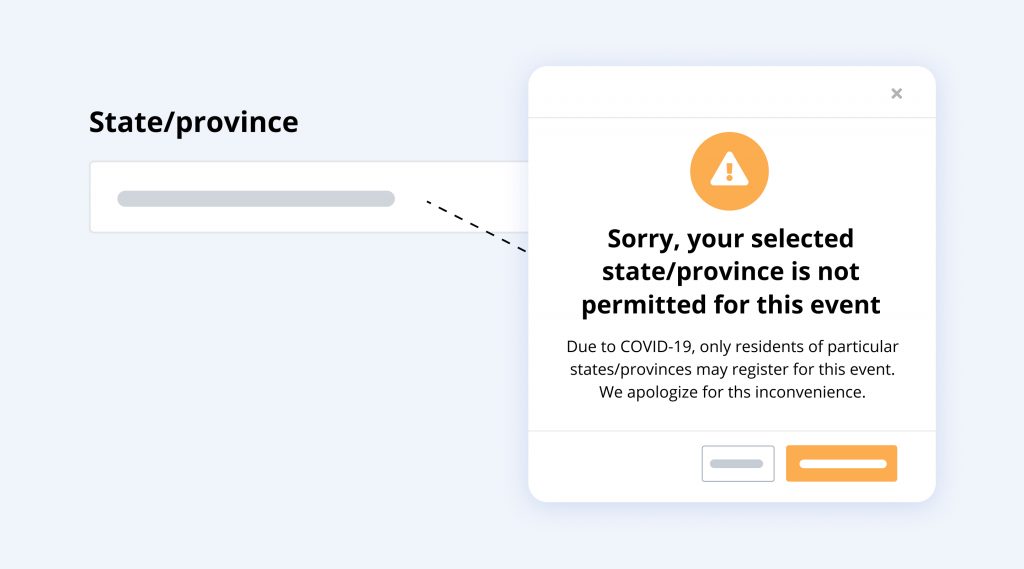Select the gray placeholder bar in the field
Screen dimensions: 1024x569
pos(255,198)
